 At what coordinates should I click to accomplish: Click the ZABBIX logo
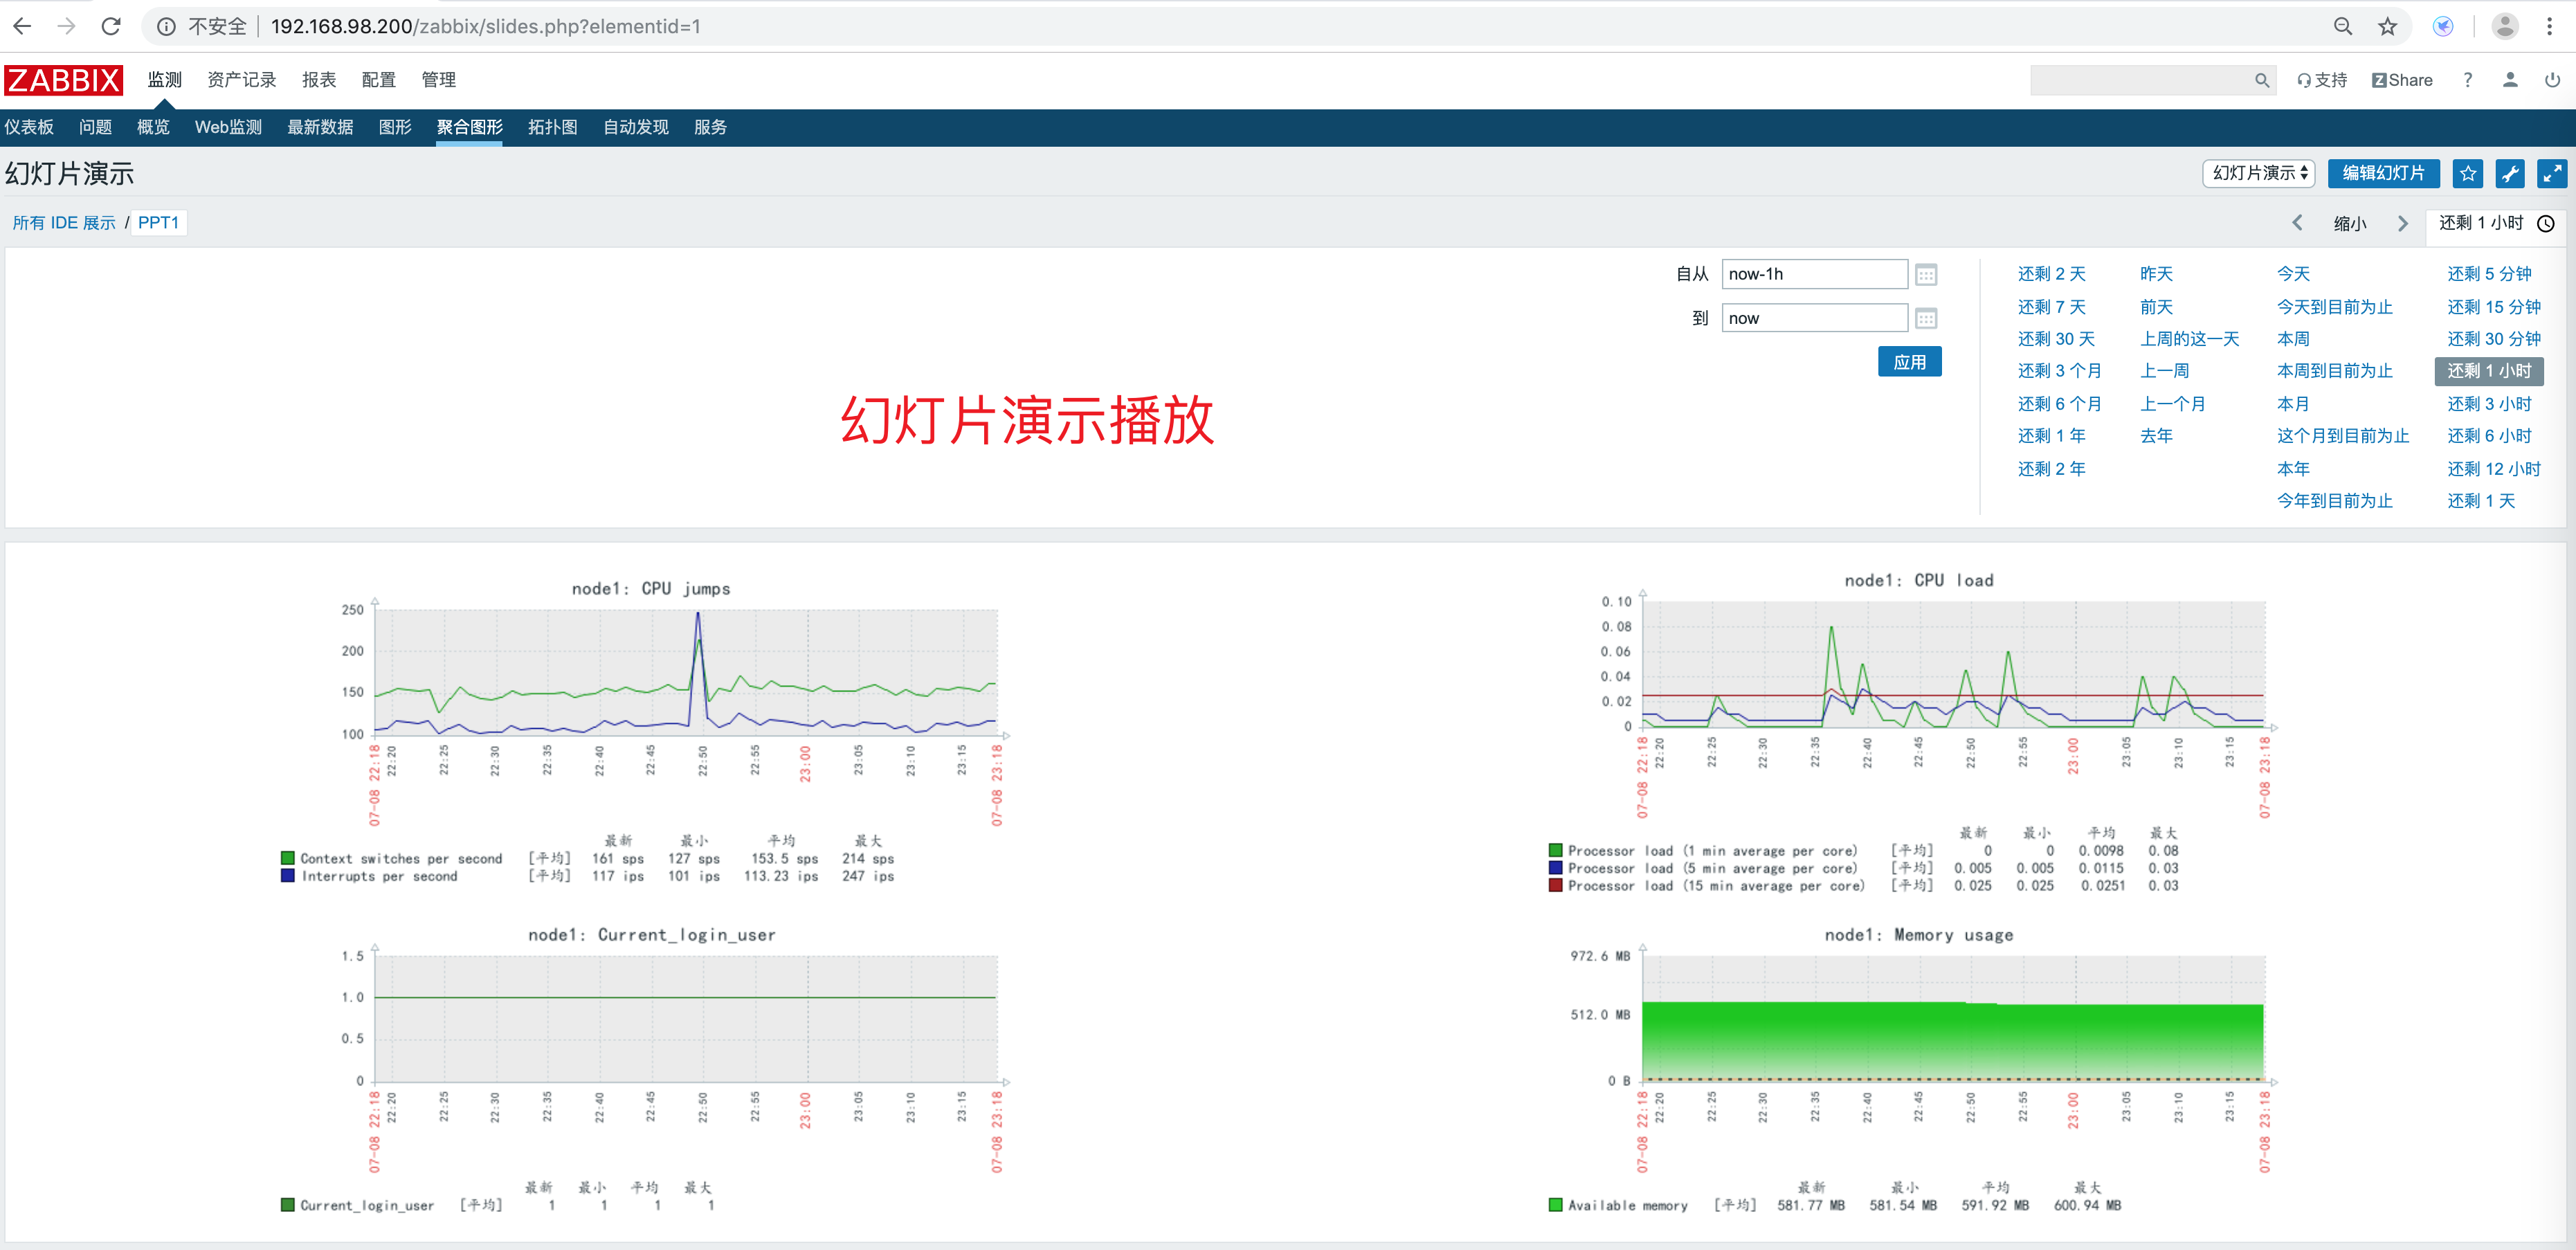(x=63, y=80)
